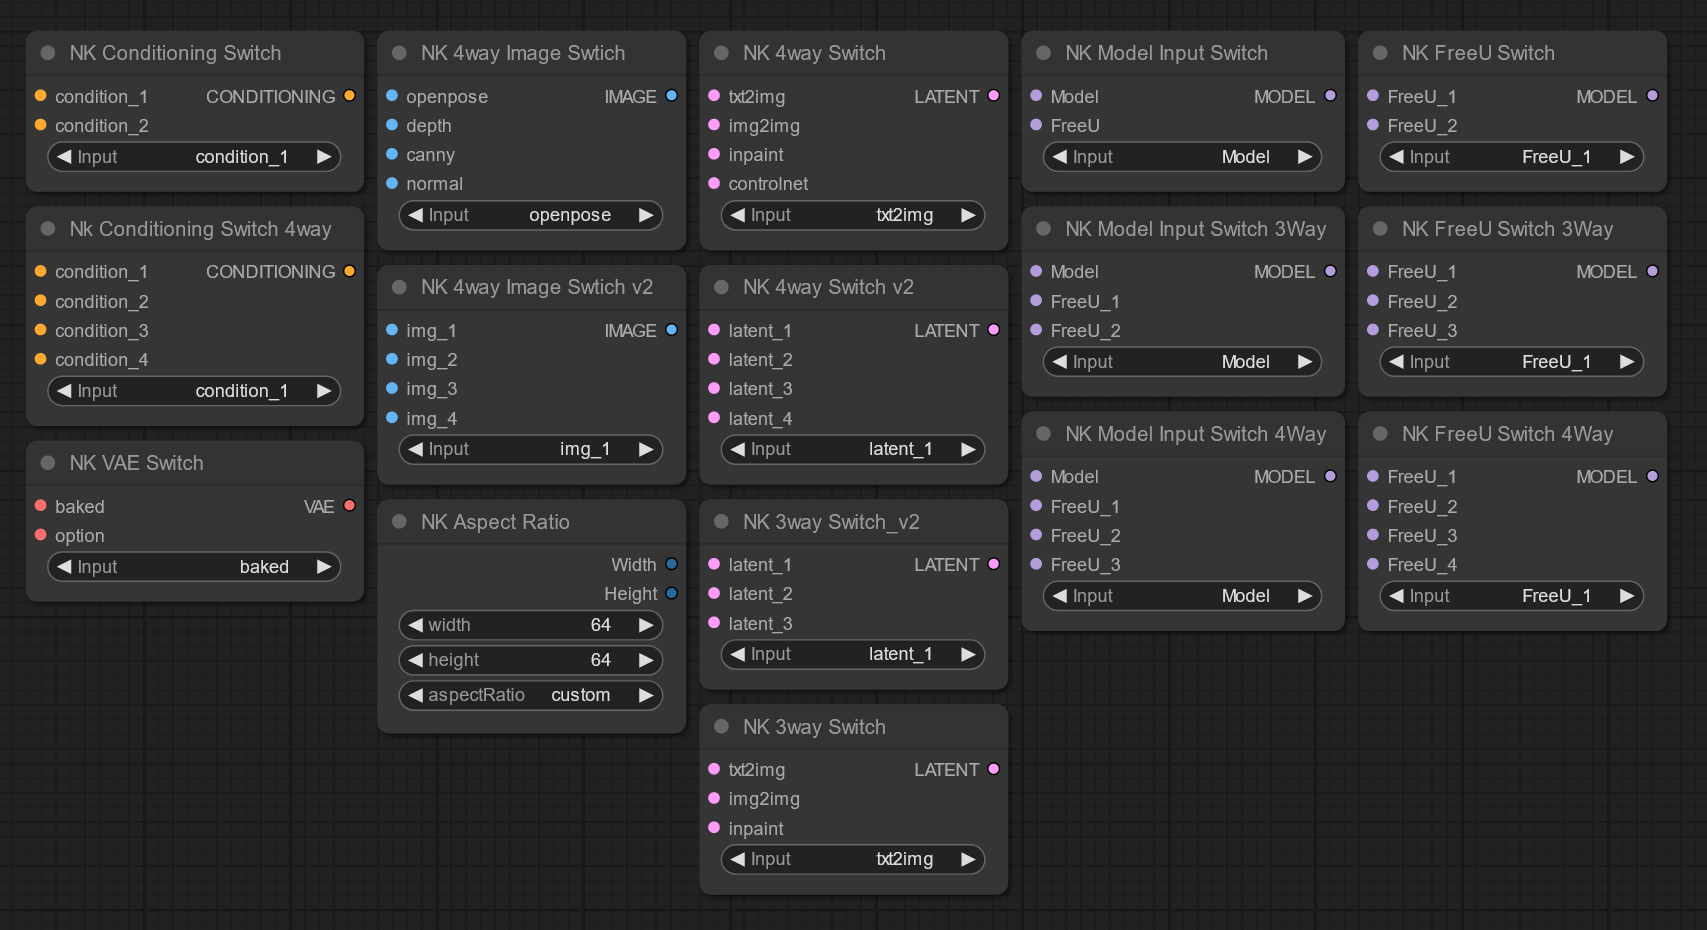This screenshot has height=930, width=1707.
Task: Click the red VAE output port
Action: point(350,506)
